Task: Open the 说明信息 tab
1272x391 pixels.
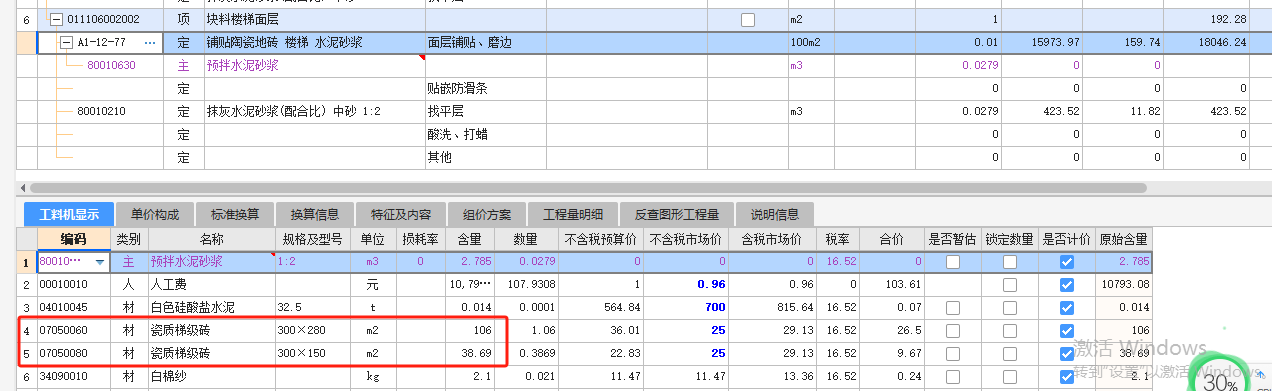Action: (x=775, y=215)
